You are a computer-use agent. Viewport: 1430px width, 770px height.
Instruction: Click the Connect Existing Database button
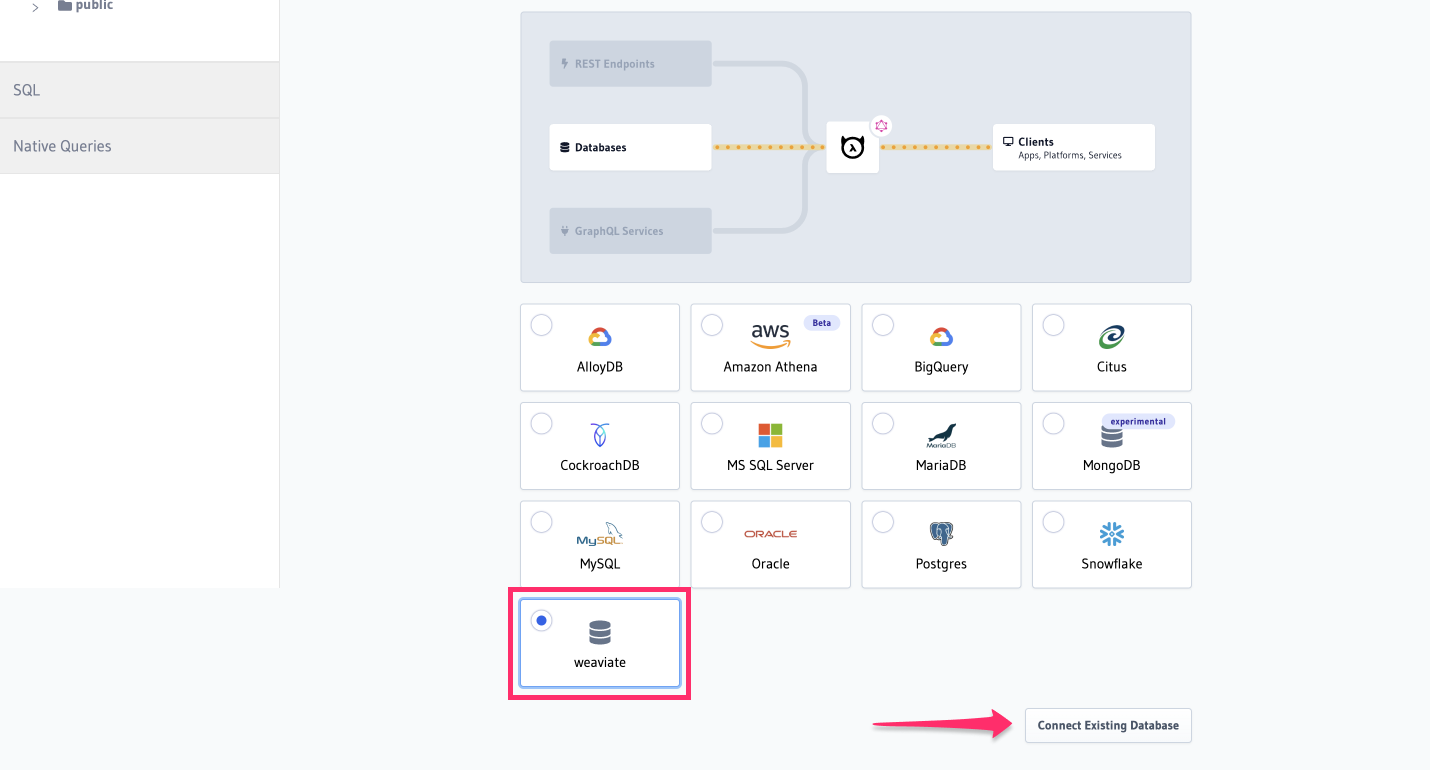pos(1108,725)
